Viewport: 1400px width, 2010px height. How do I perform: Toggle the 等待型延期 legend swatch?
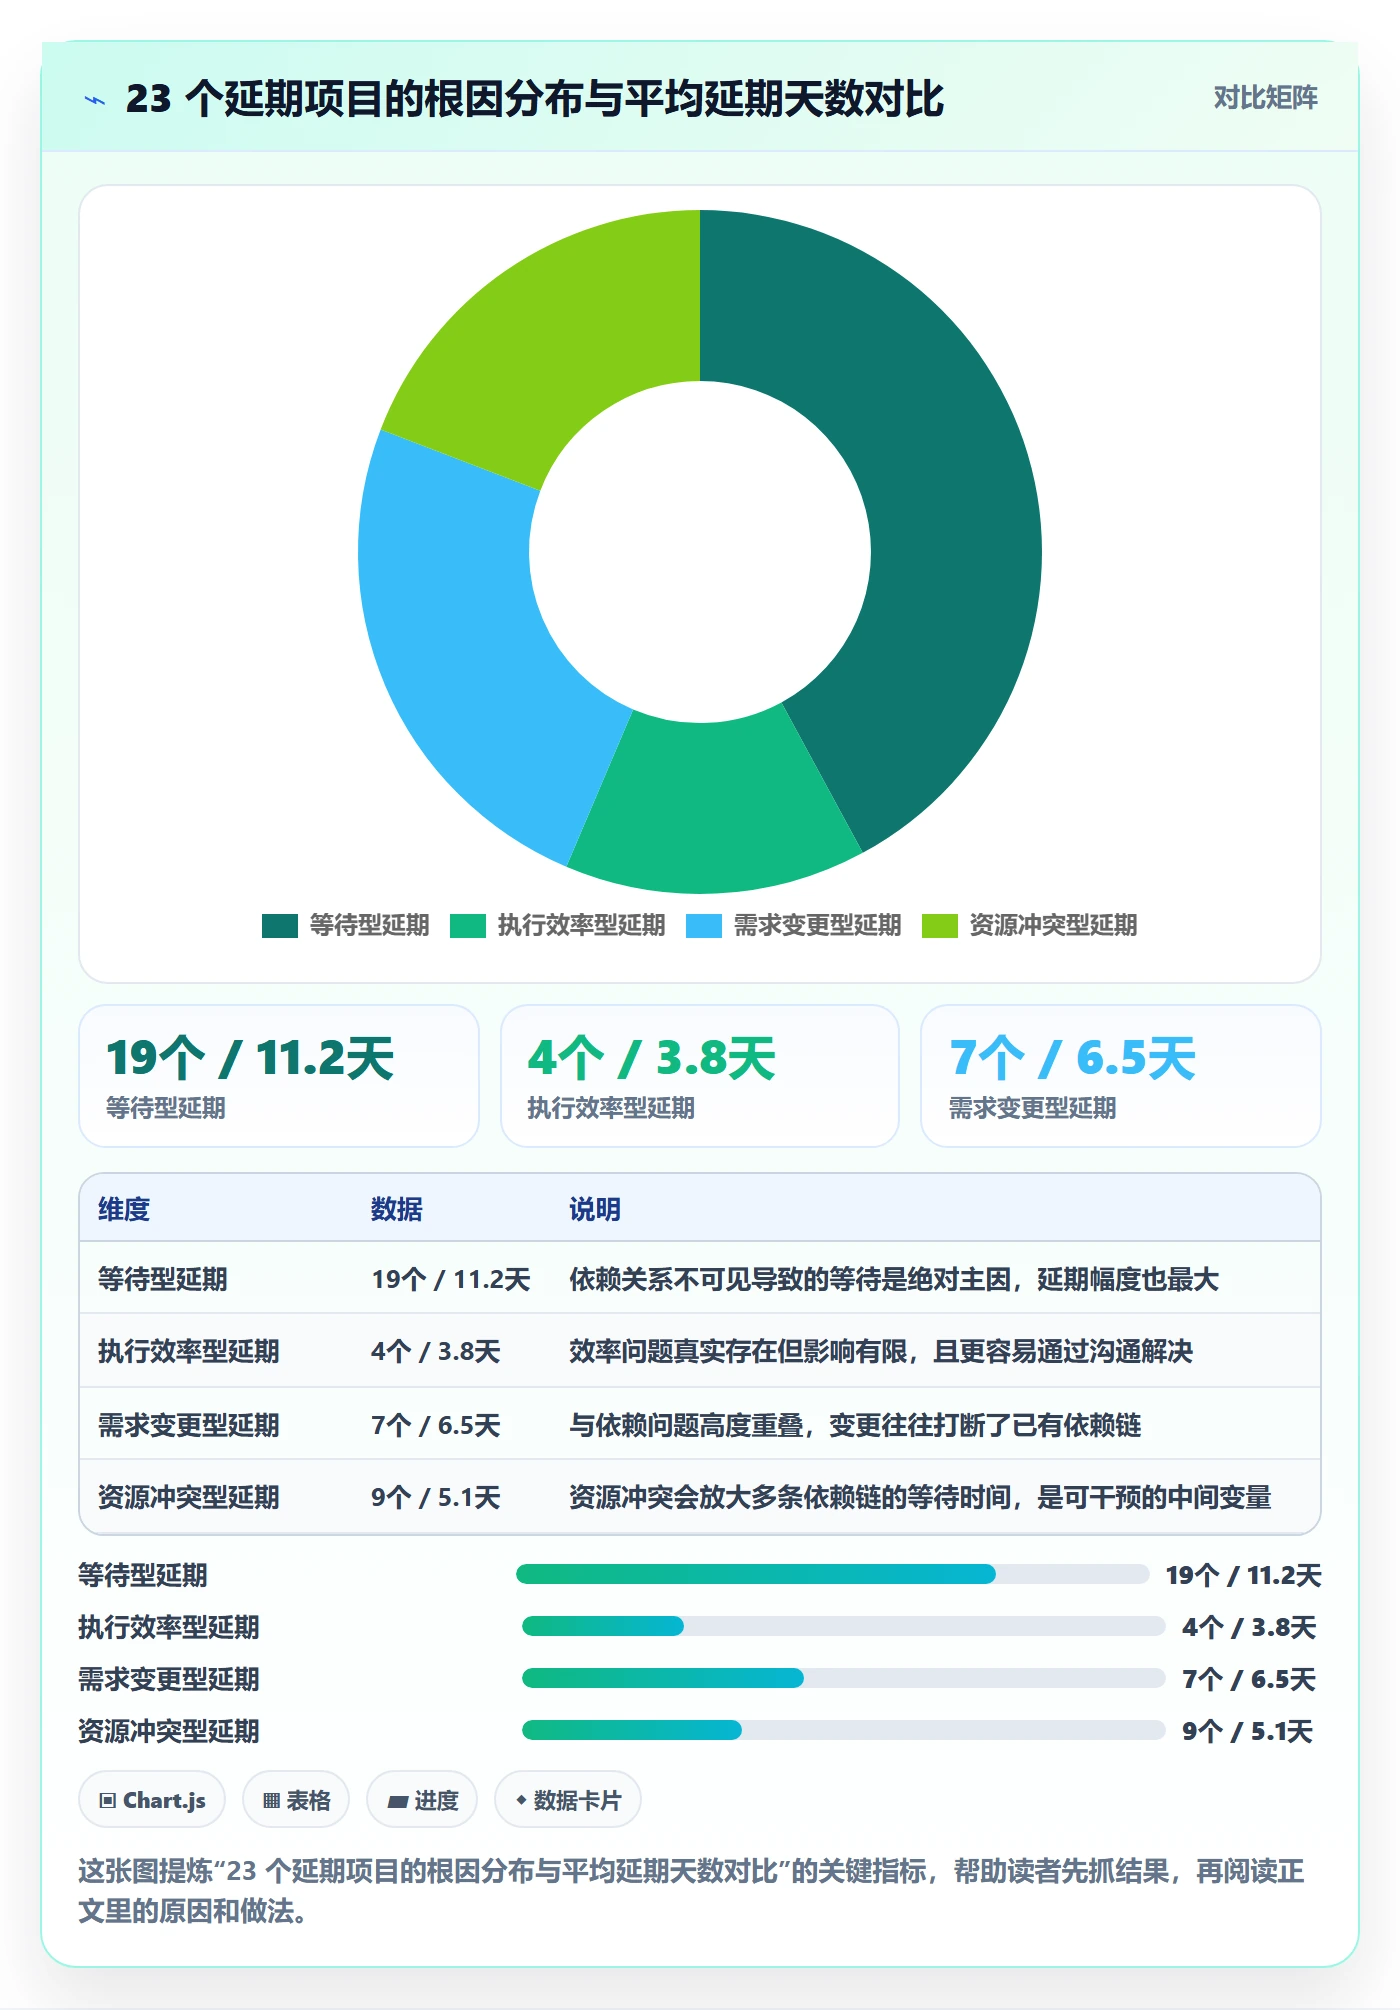280,926
